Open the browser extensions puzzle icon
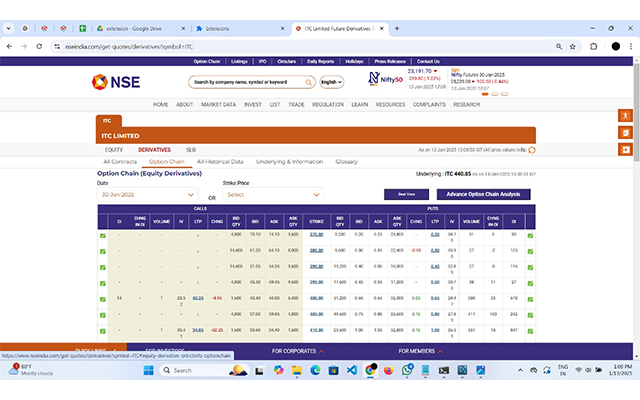The height and width of the screenshot is (400, 640). coord(593,47)
